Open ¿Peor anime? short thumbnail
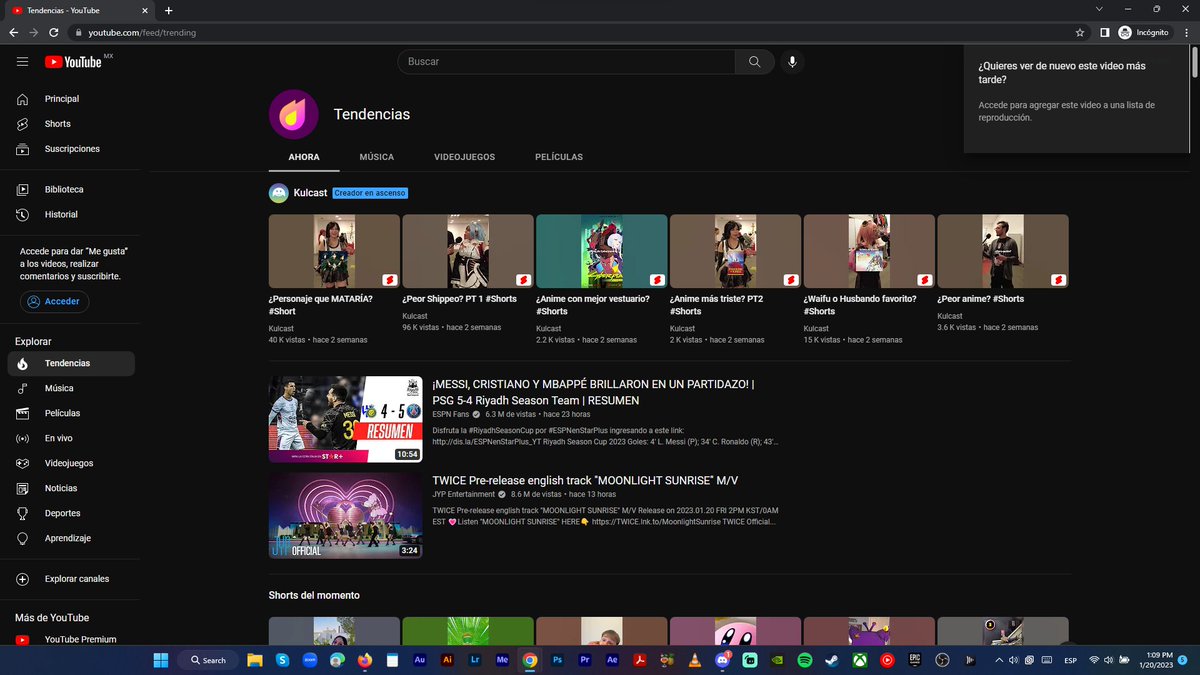The height and width of the screenshot is (675, 1200). click(x=1003, y=251)
